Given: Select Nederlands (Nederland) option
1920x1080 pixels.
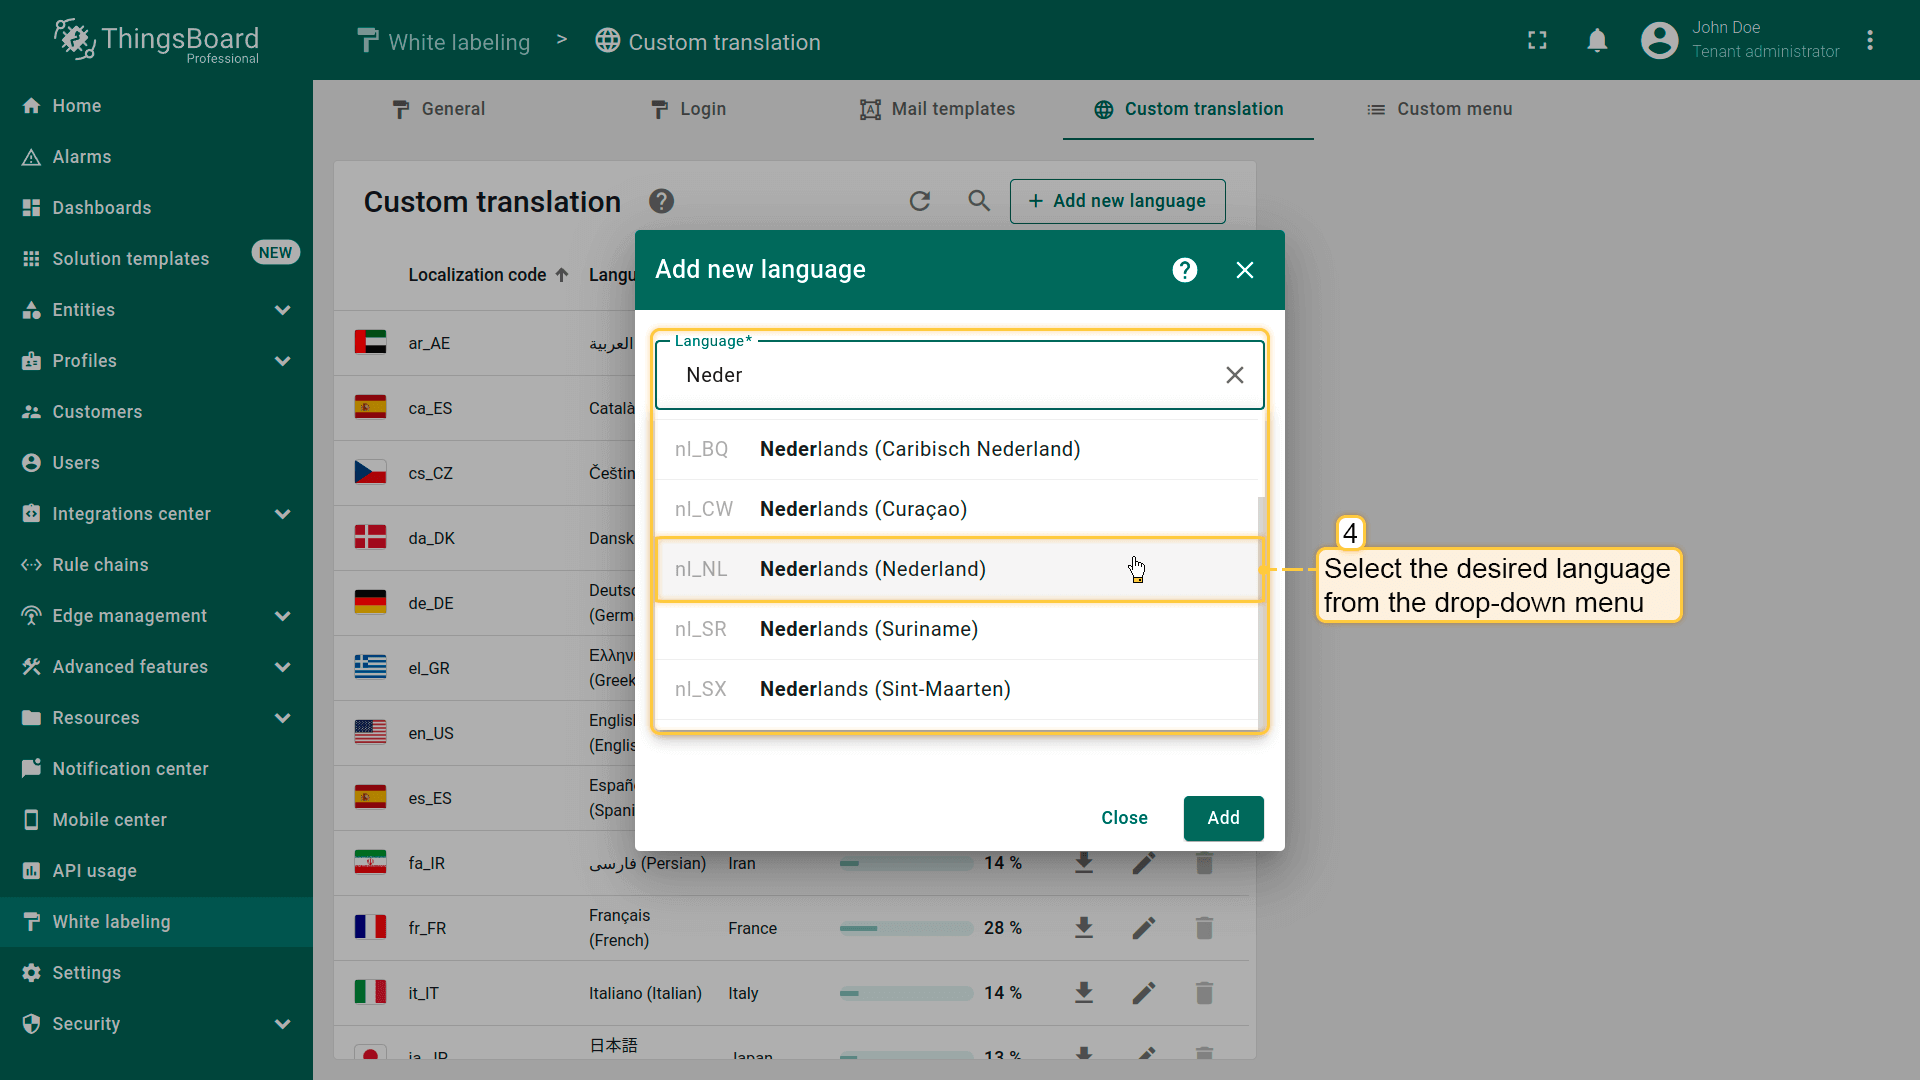Looking at the screenshot, I should click(872, 569).
